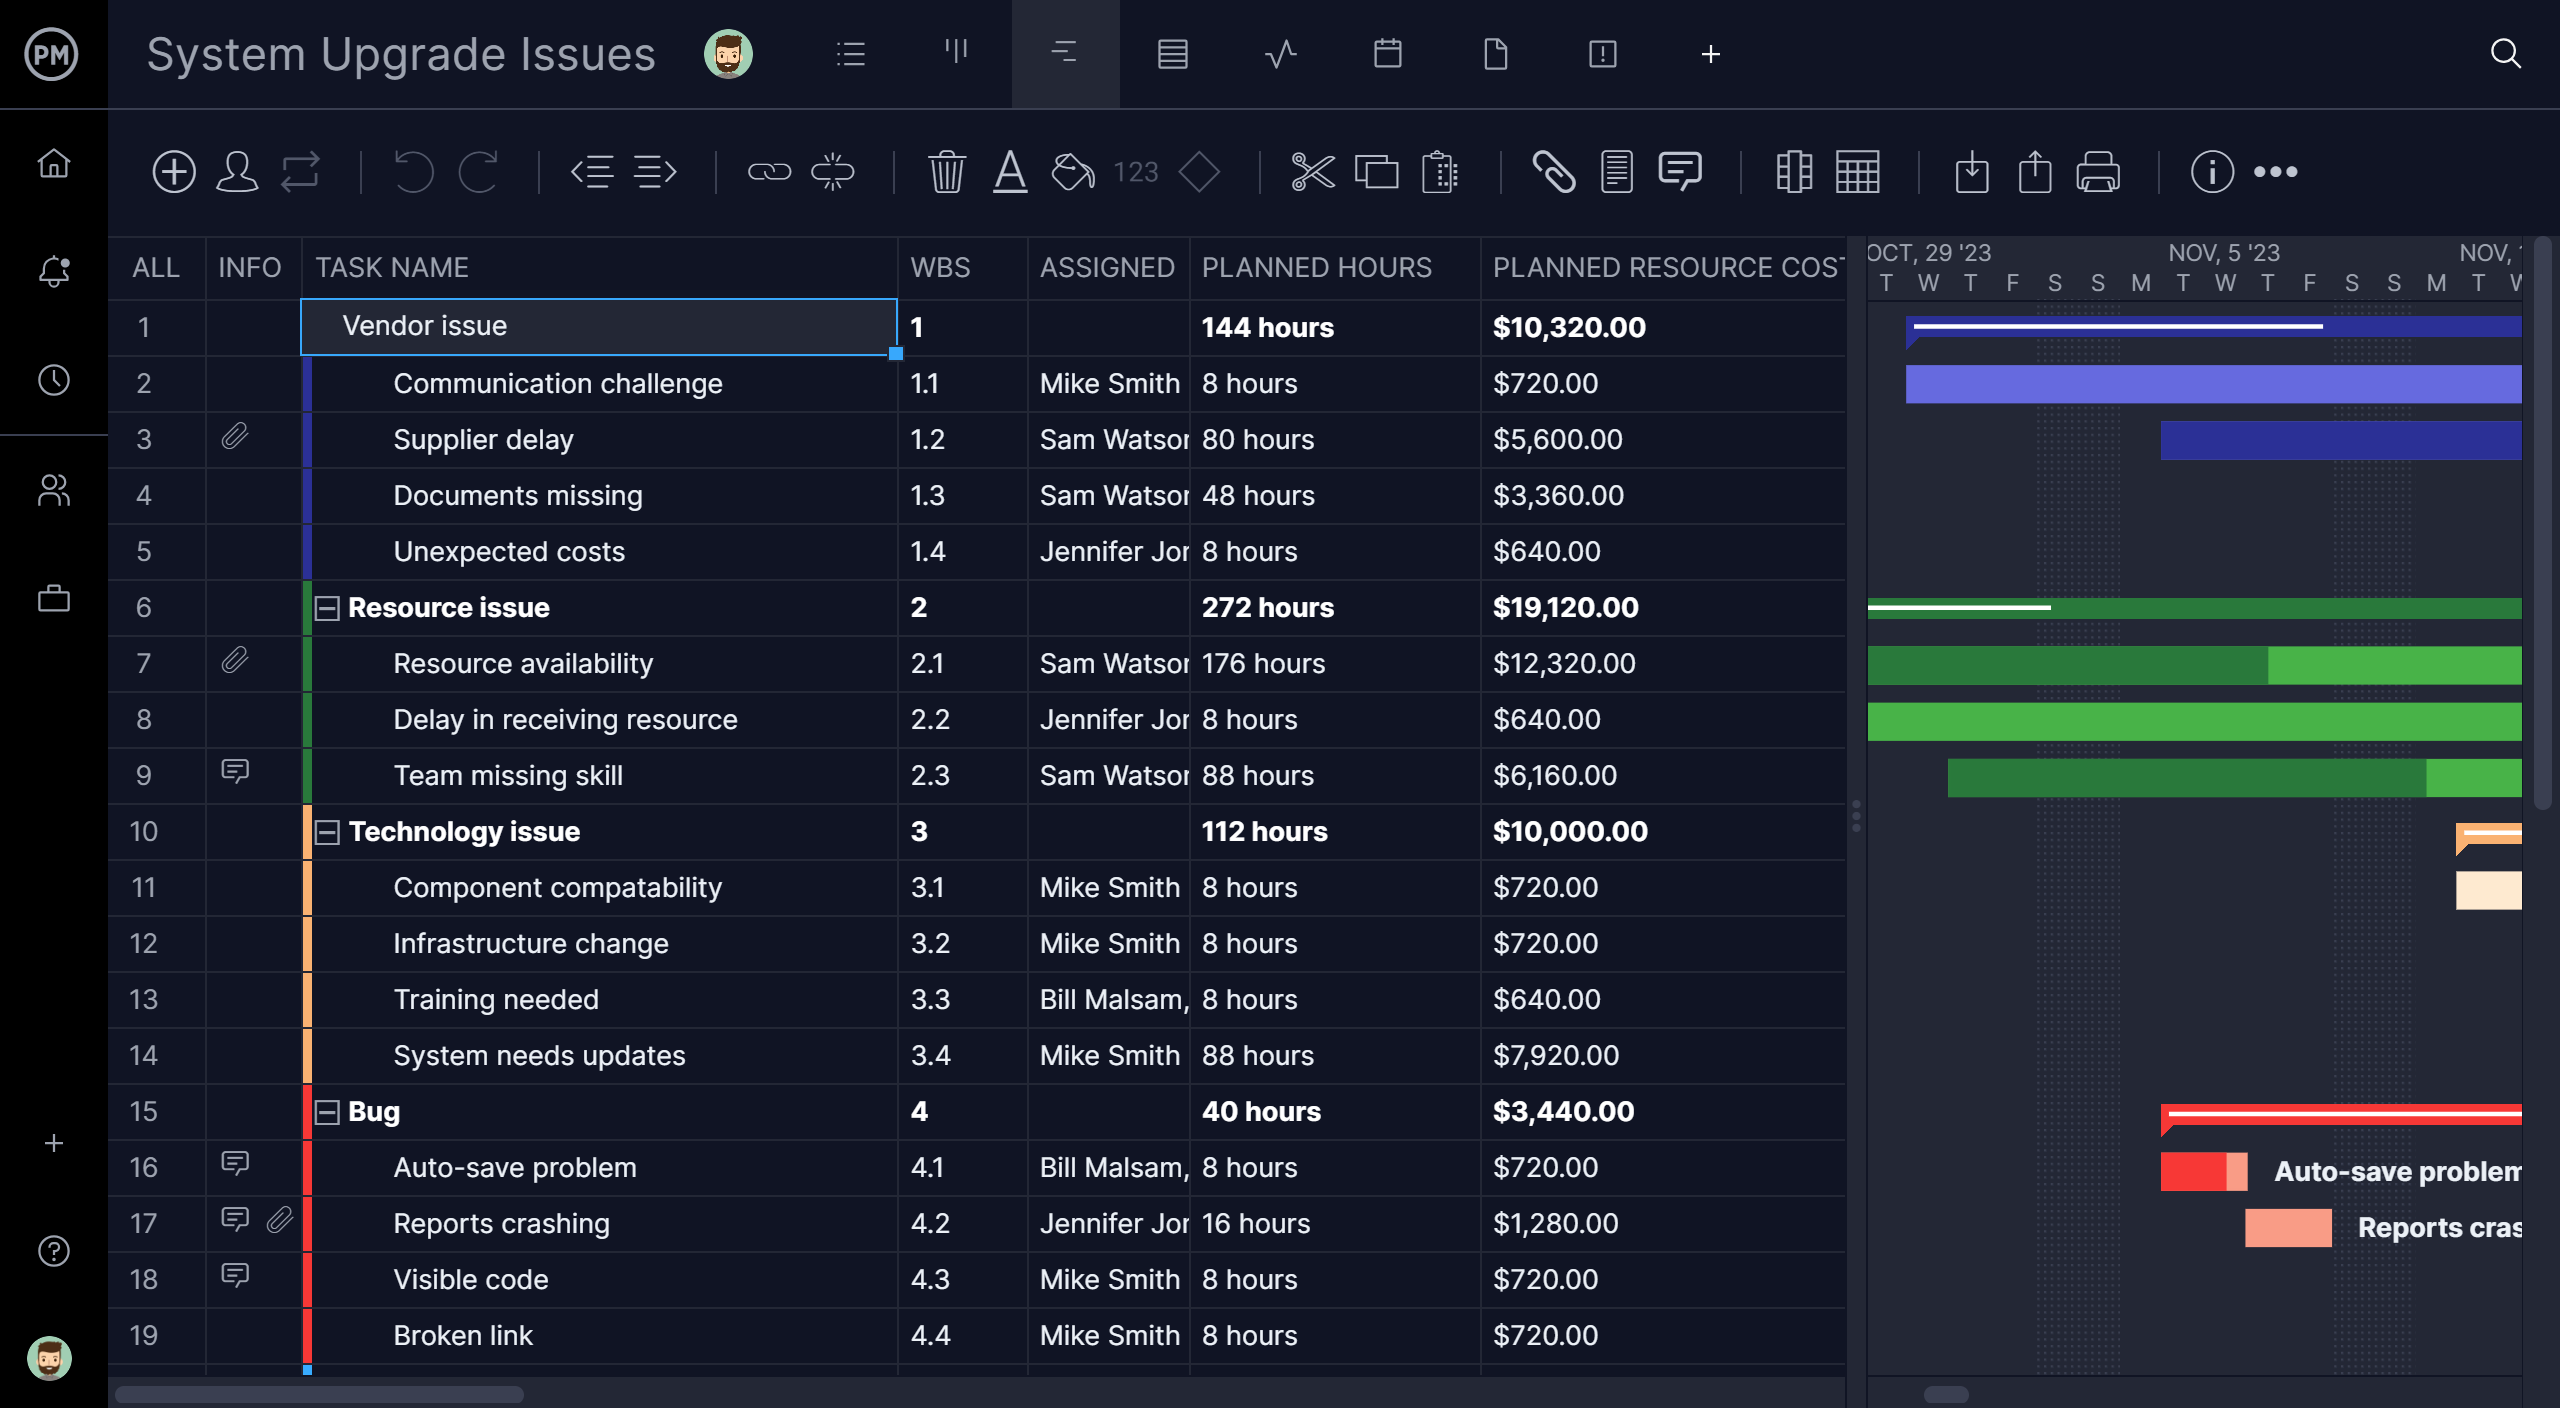This screenshot has height=1408, width=2560.
Task: Select the sheet/grid view tab
Action: [1172, 54]
